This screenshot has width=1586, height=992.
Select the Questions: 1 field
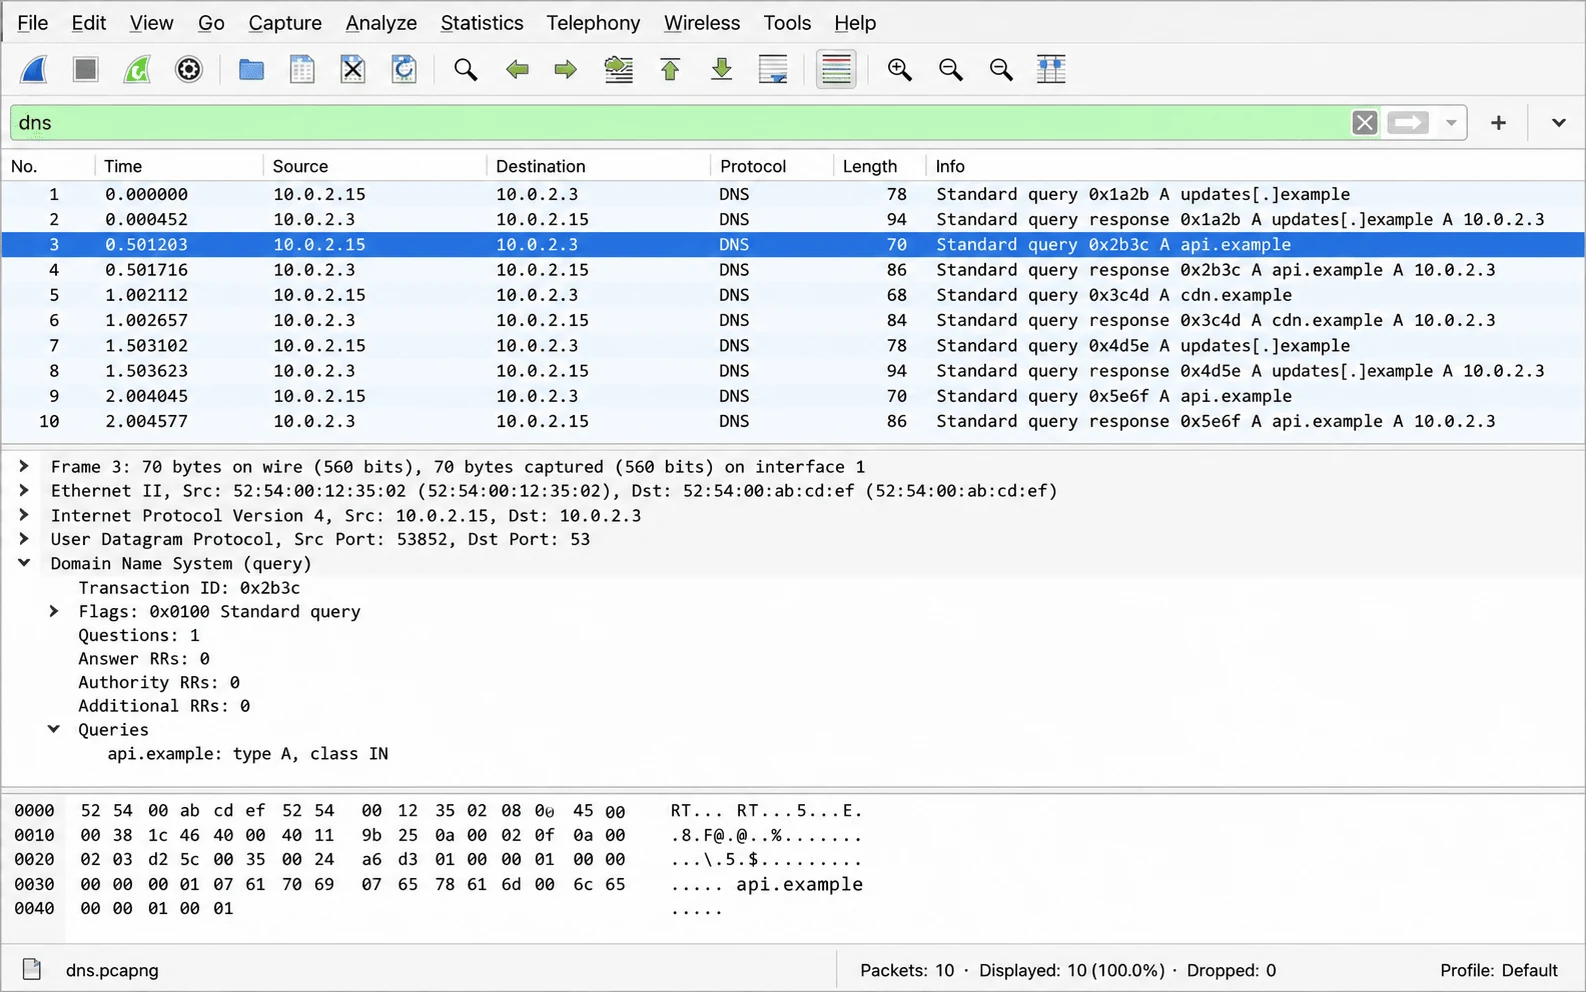139,635
